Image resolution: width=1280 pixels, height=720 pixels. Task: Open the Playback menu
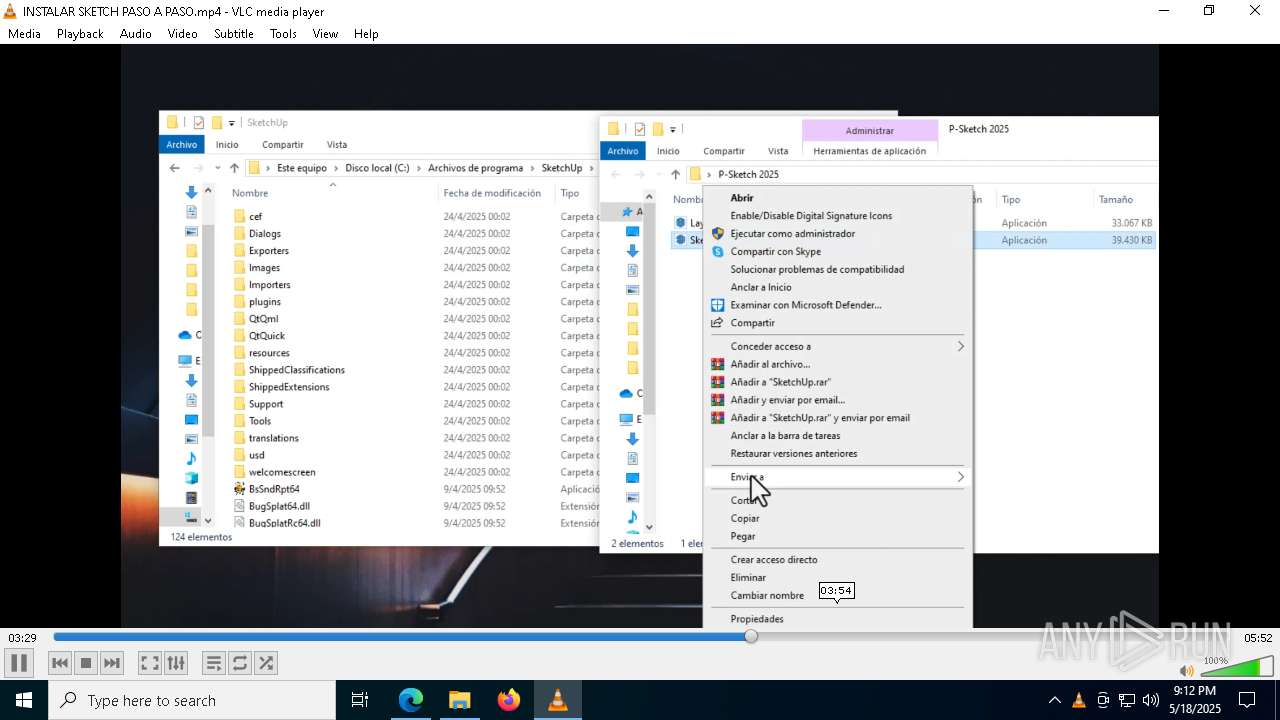click(80, 33)
